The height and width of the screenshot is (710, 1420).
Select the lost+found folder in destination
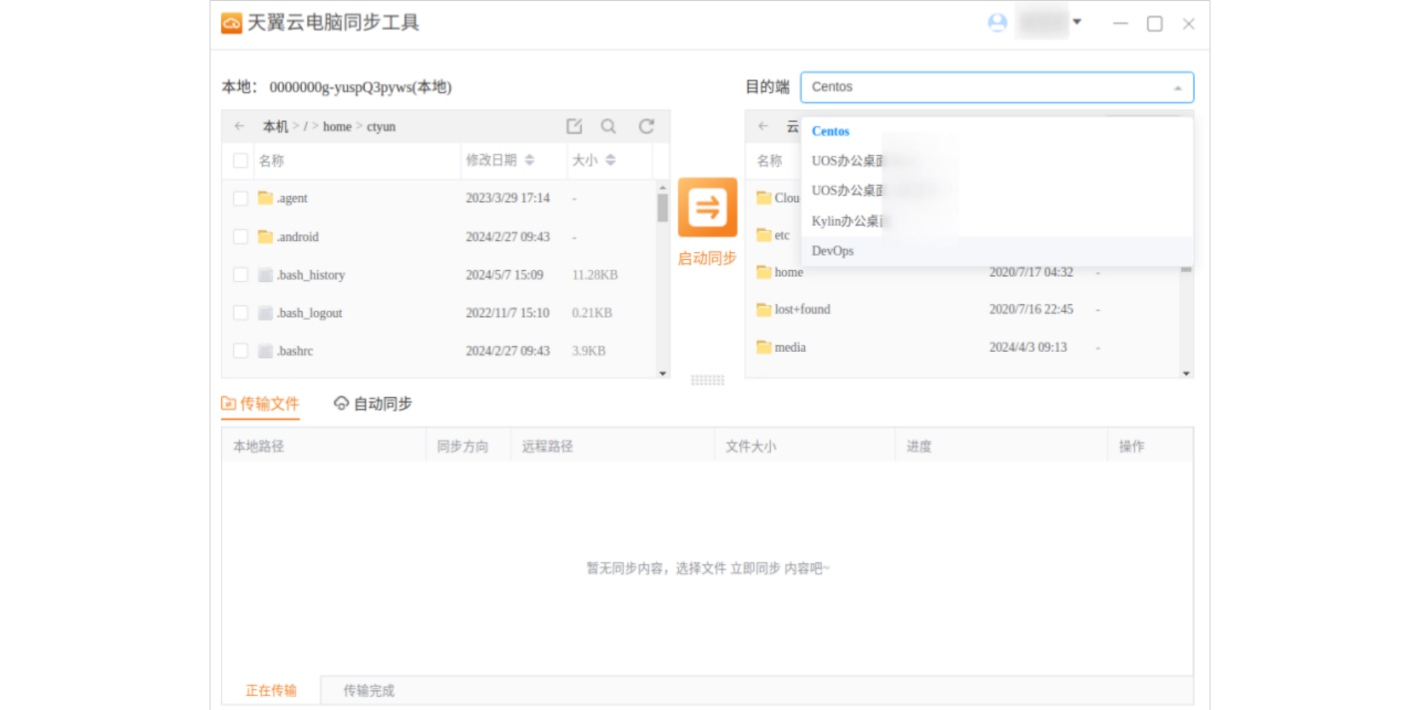coord(802,310)
